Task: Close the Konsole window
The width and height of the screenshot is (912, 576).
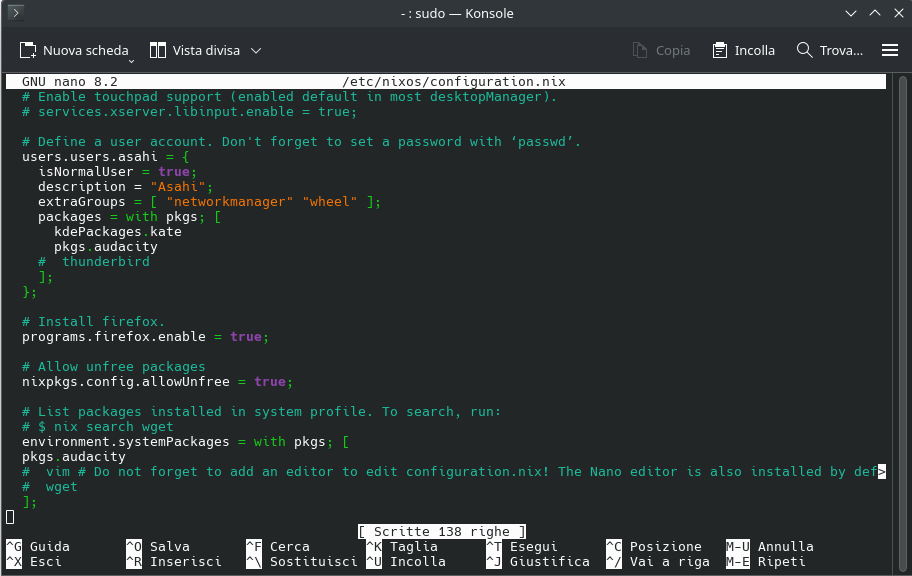Action: 896,14
